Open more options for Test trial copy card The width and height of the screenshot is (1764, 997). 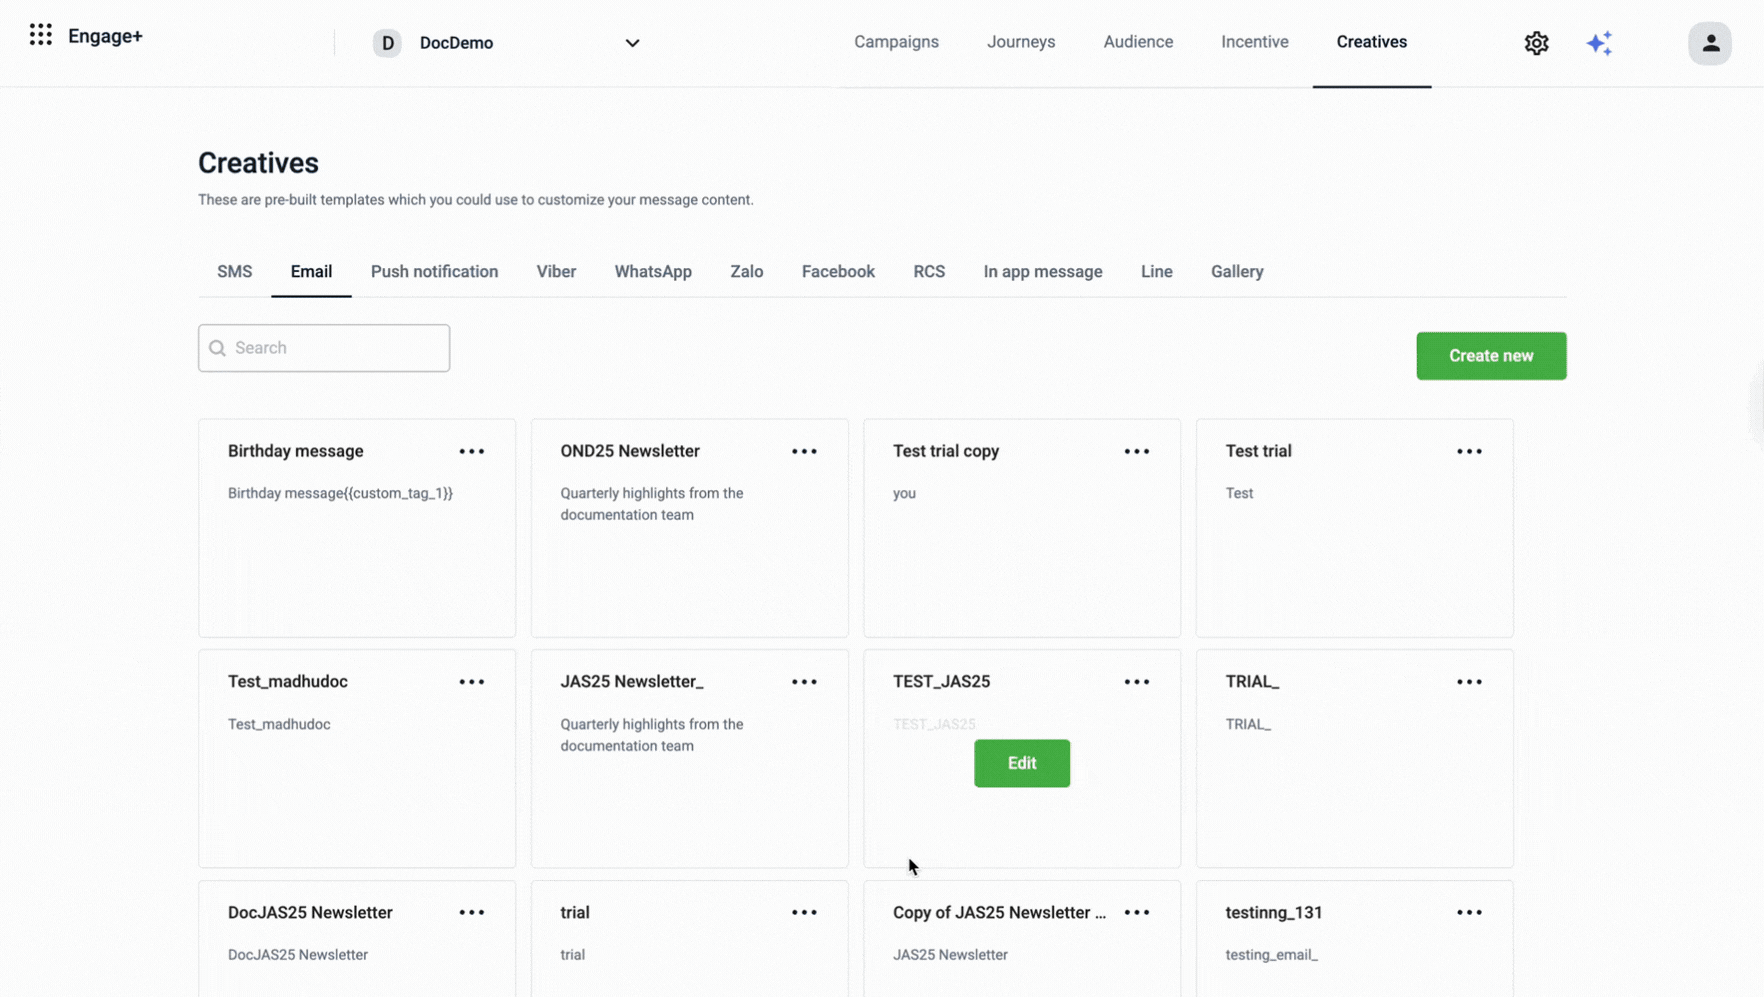click(1137, 451)
